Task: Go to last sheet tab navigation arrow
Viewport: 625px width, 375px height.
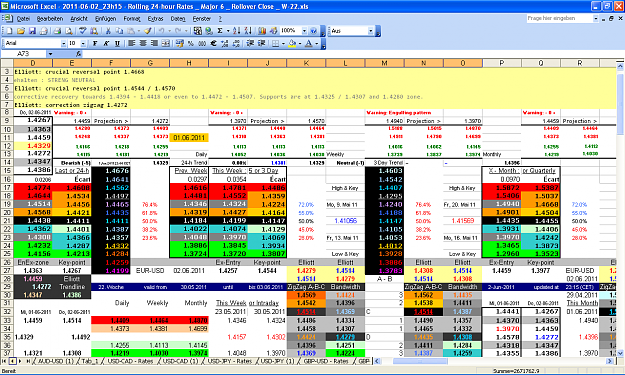Action: click(x=28, y=361)
